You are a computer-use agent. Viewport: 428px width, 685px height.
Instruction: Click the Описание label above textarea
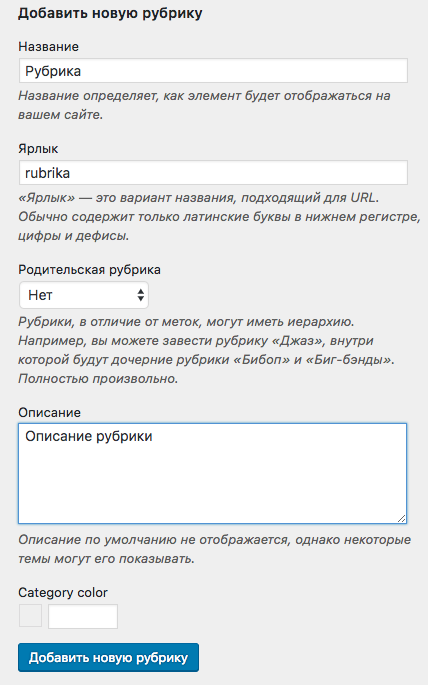pos(49,412)
